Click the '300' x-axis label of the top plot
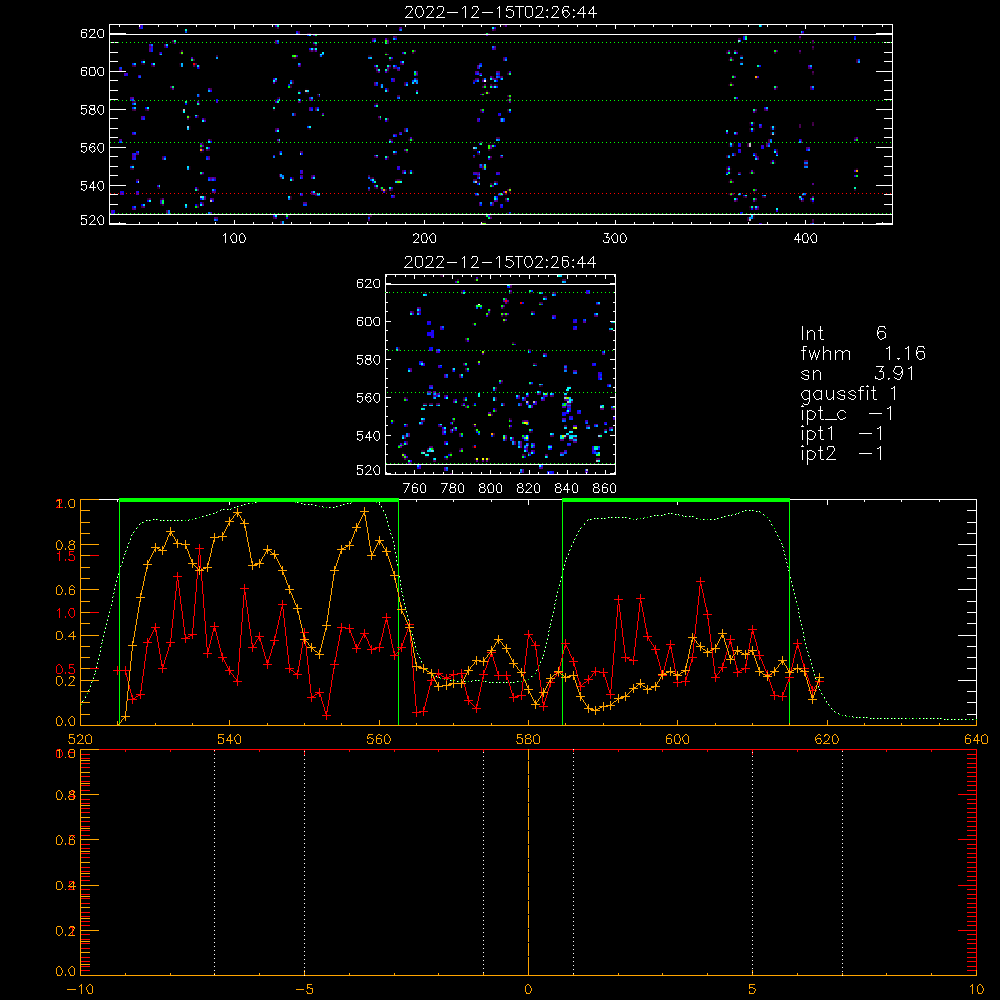The image size is (1000, 1000). (615, 239)
